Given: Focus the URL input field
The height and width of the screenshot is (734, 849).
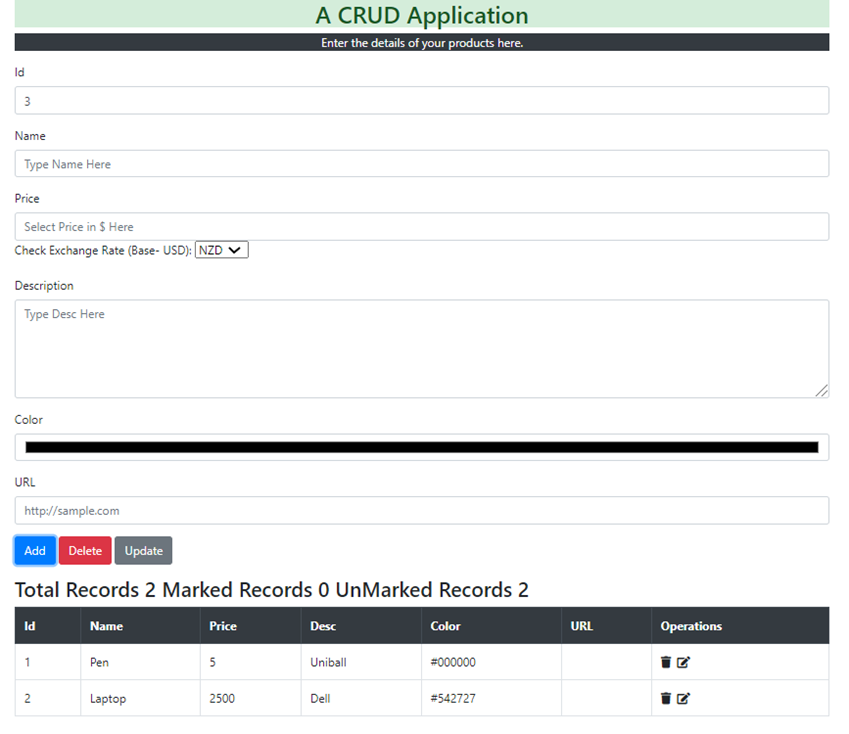Looking at the screenshot, I should tap(421, 510).
